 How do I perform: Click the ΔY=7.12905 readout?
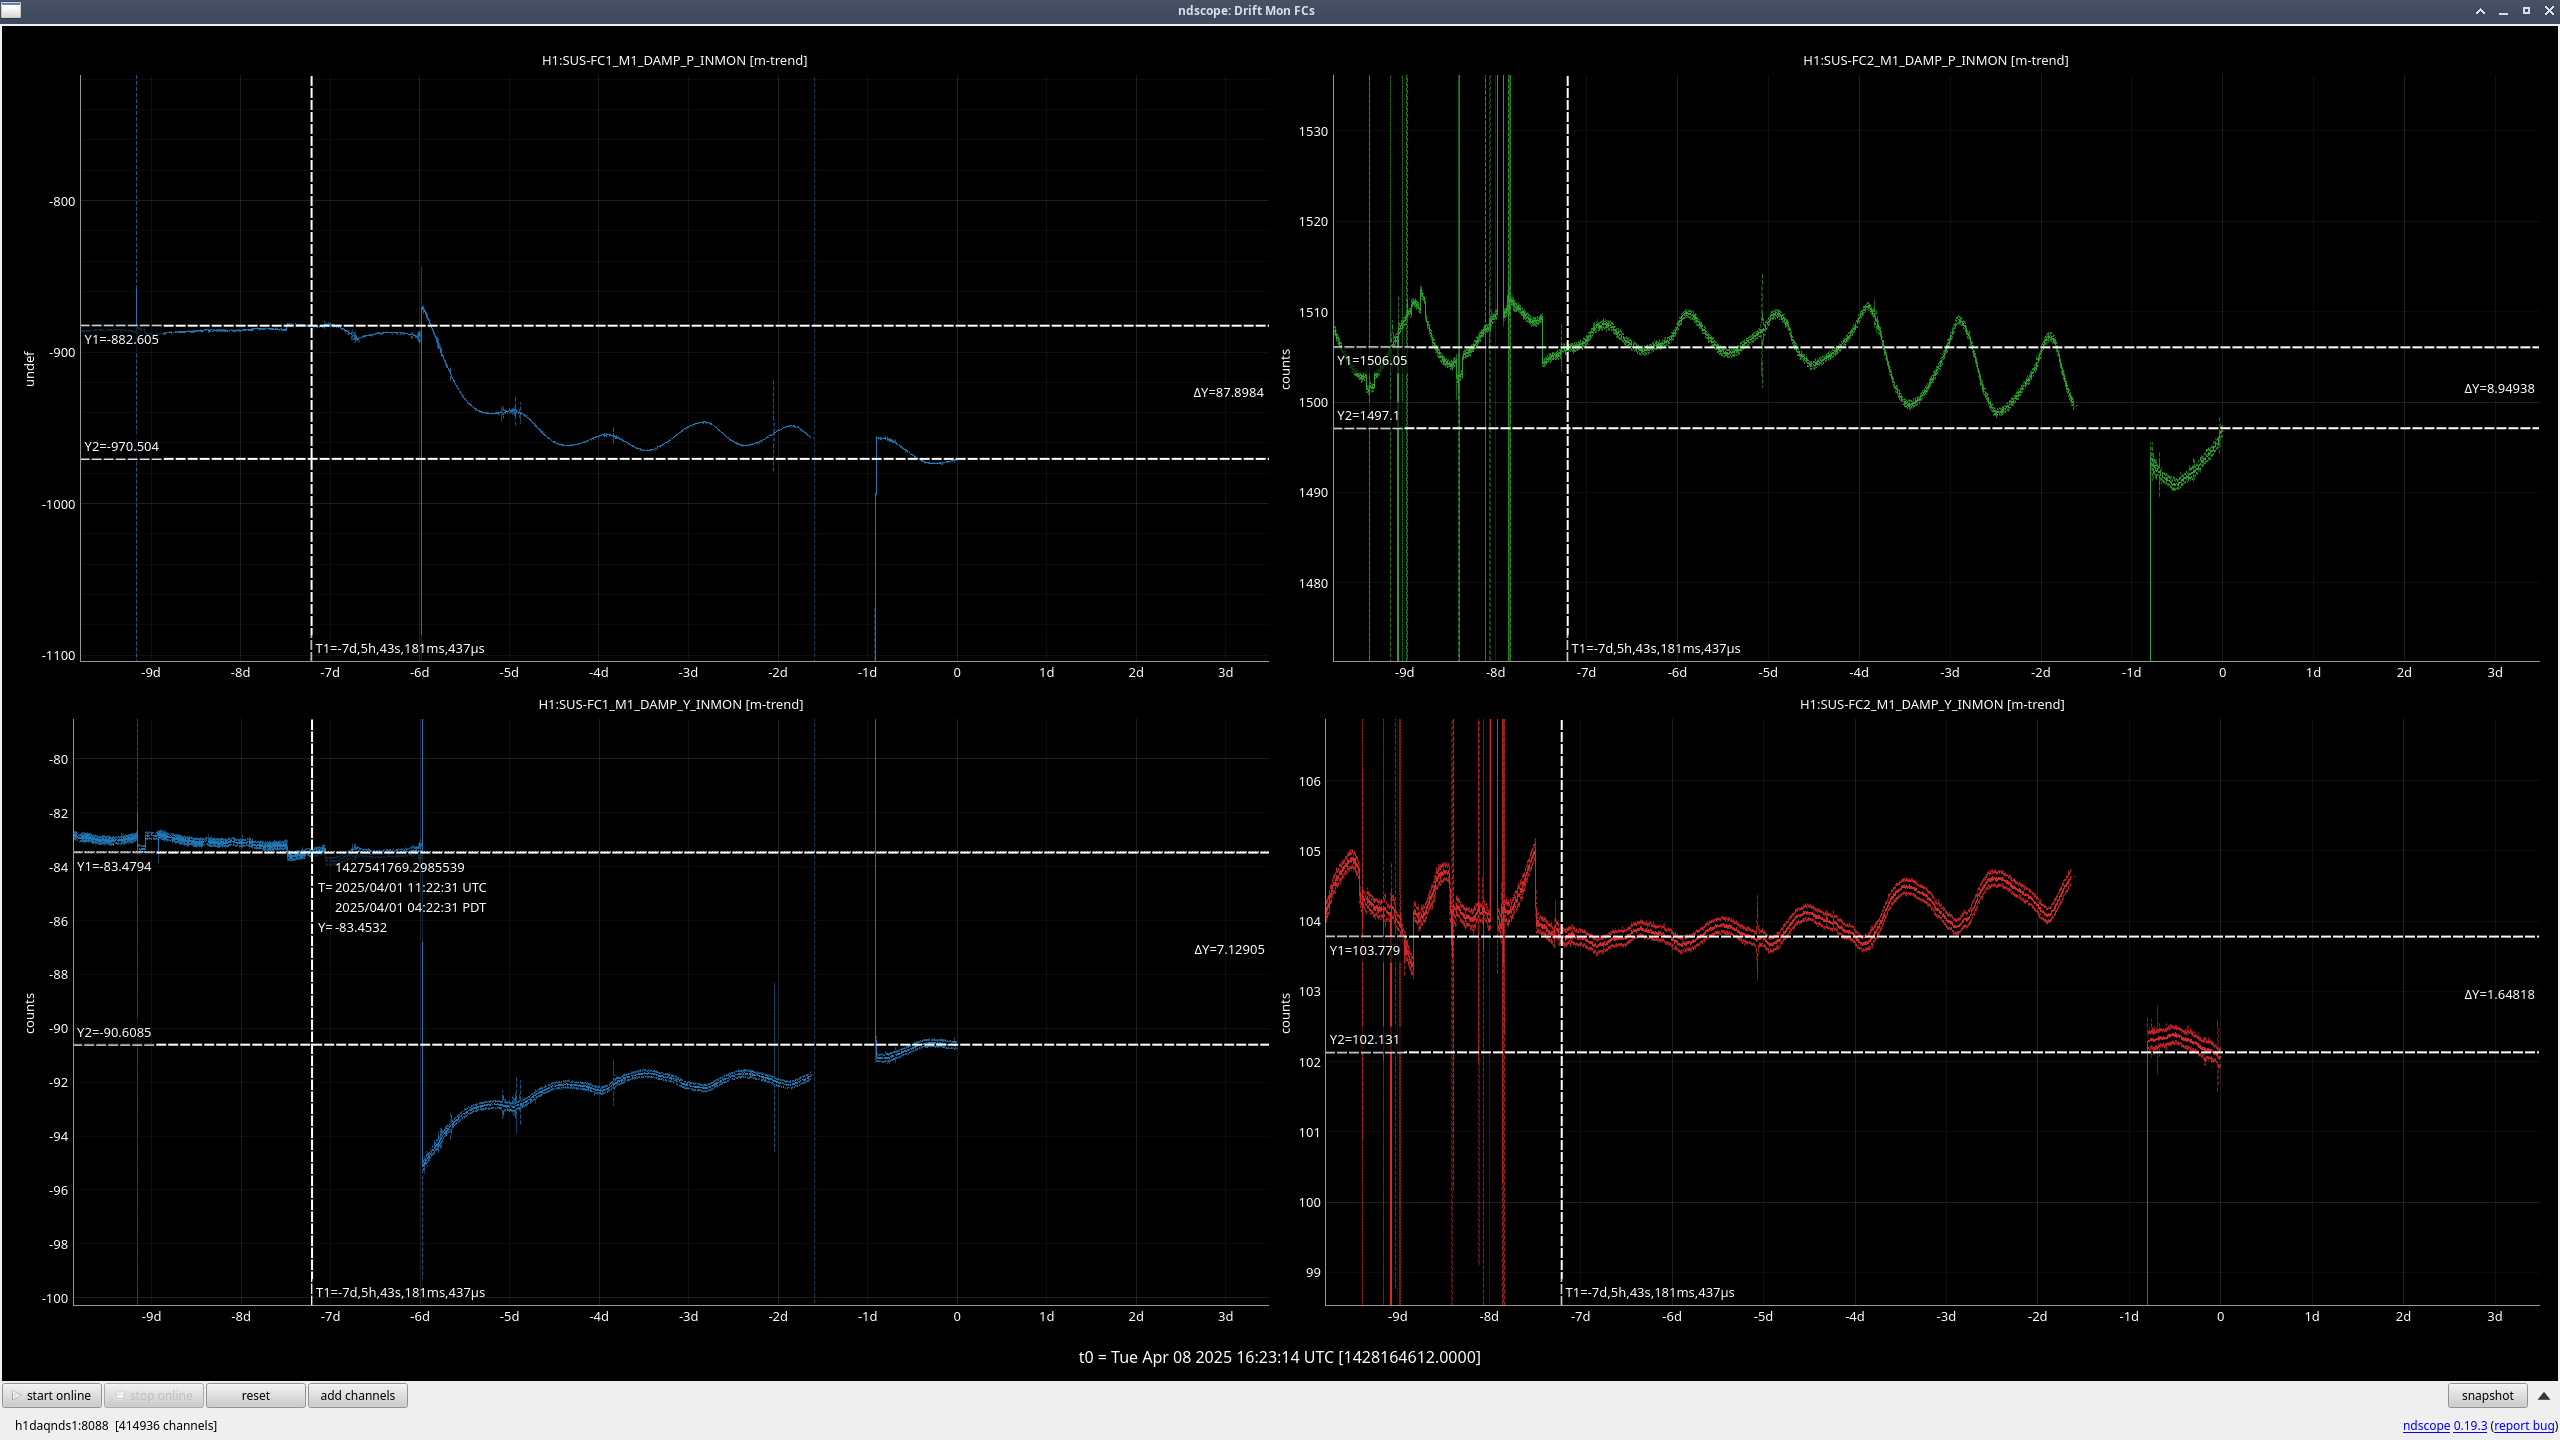click(x=1229, y=950)
